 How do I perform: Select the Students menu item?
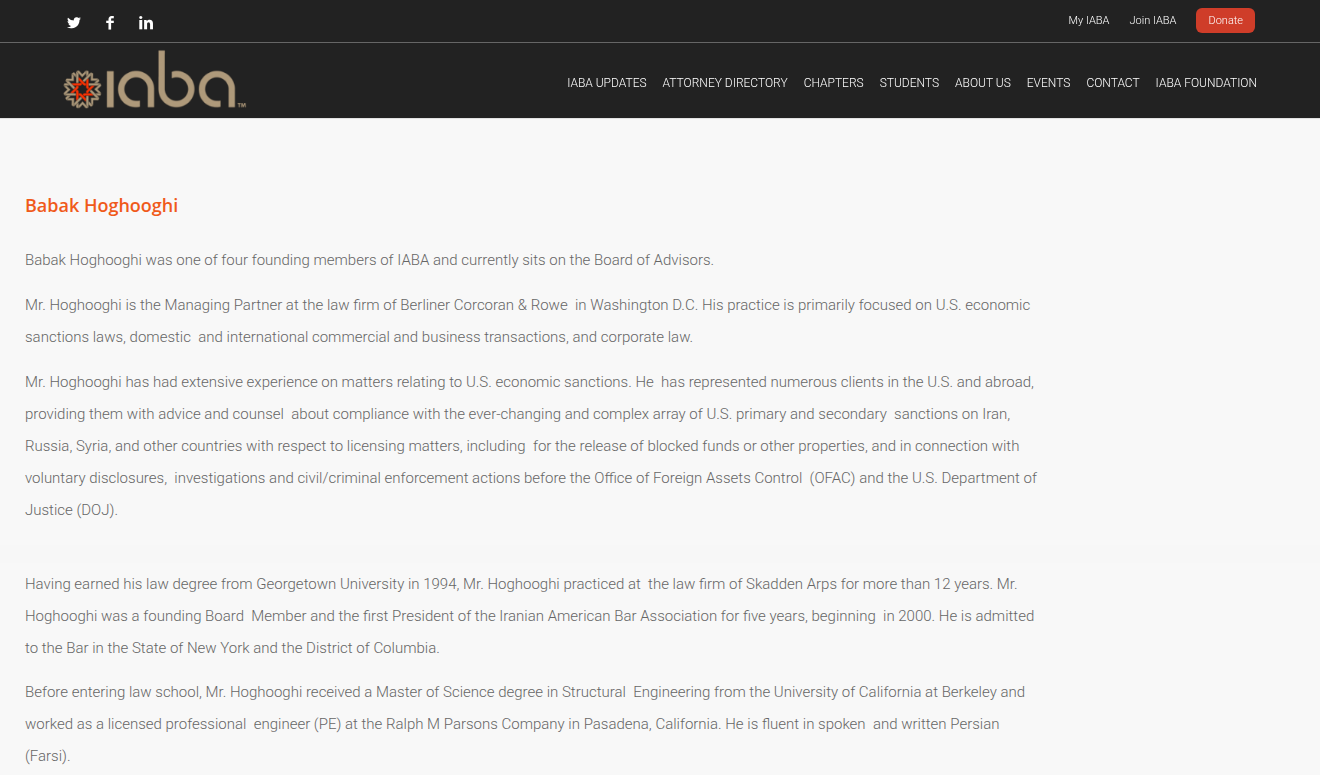[x=909, y=83]
